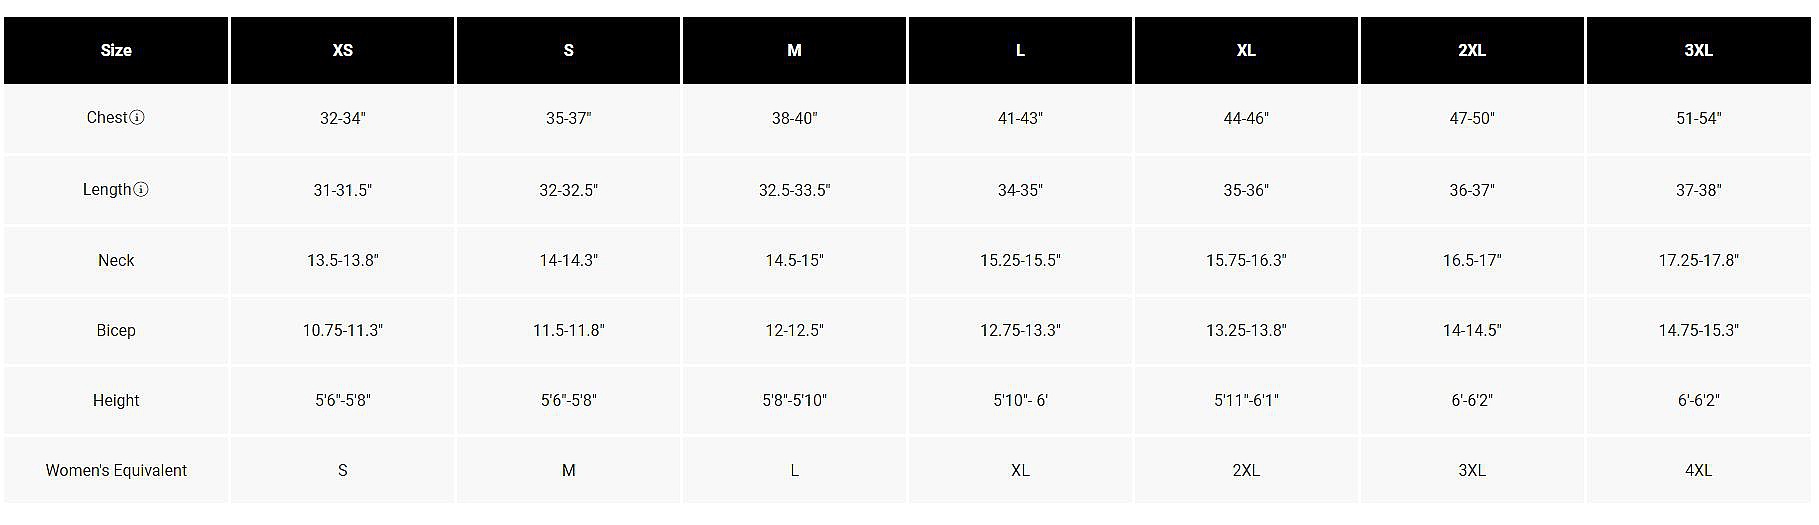Image resolution: width=1819 pixels, height=525 pixels.
Task: Click the 15.25-15.5" neck measurement cell
Action: [x=1020, y=260]
